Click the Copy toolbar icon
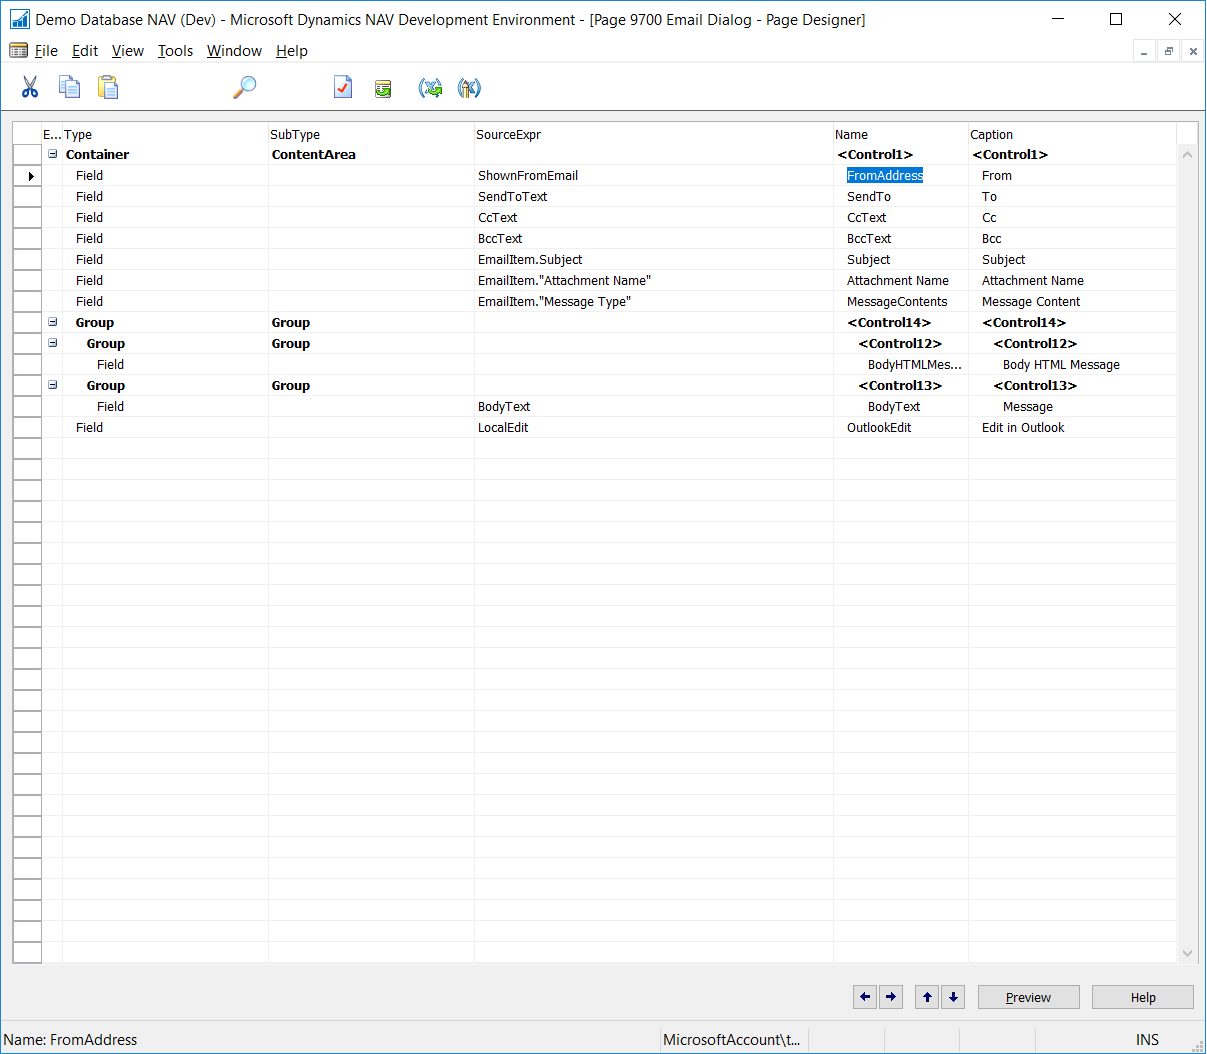This screenshot has width=1207, height=1054. coord(69,88)
